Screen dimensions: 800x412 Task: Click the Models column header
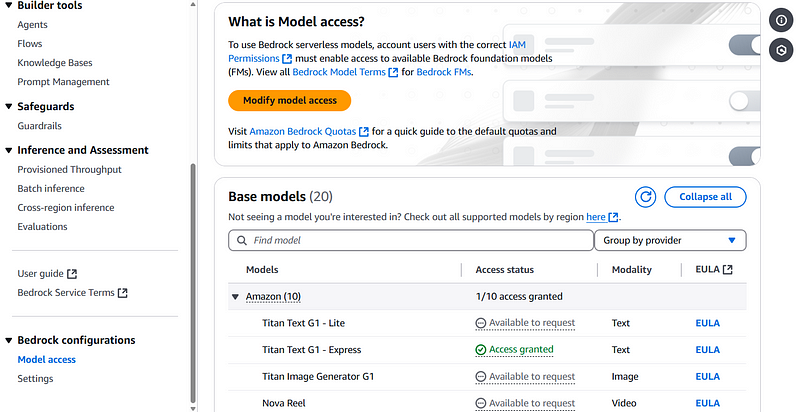(262, 270)
